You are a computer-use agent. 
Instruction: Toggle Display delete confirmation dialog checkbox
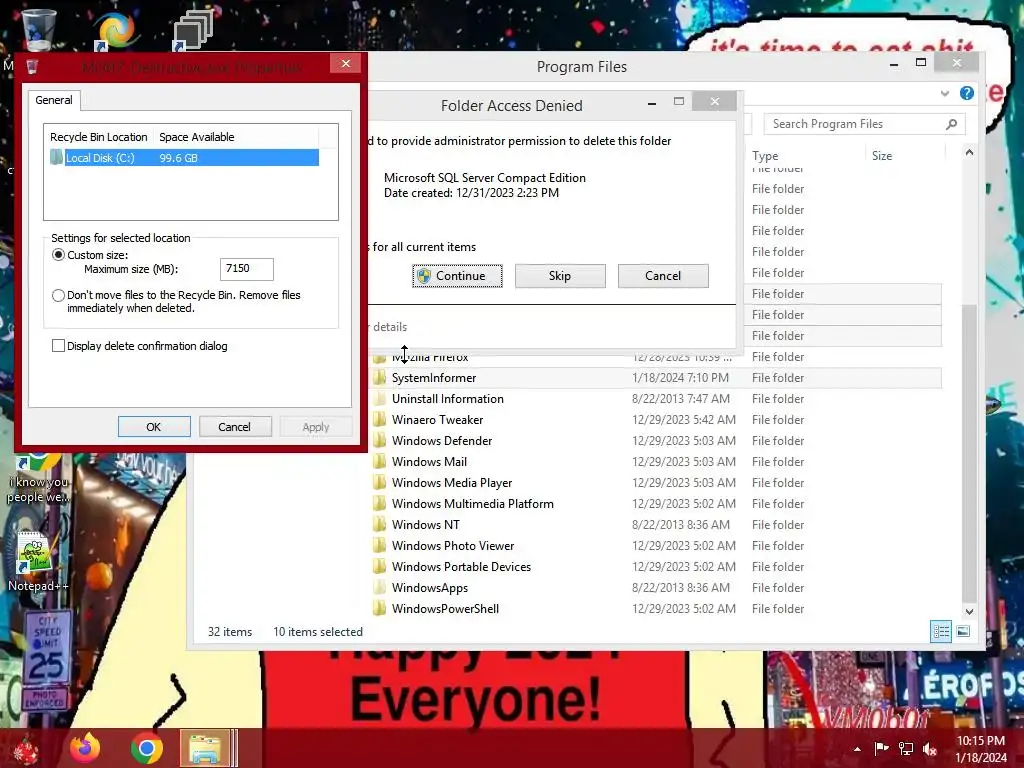pyautogui.click(x=58, y=345)
